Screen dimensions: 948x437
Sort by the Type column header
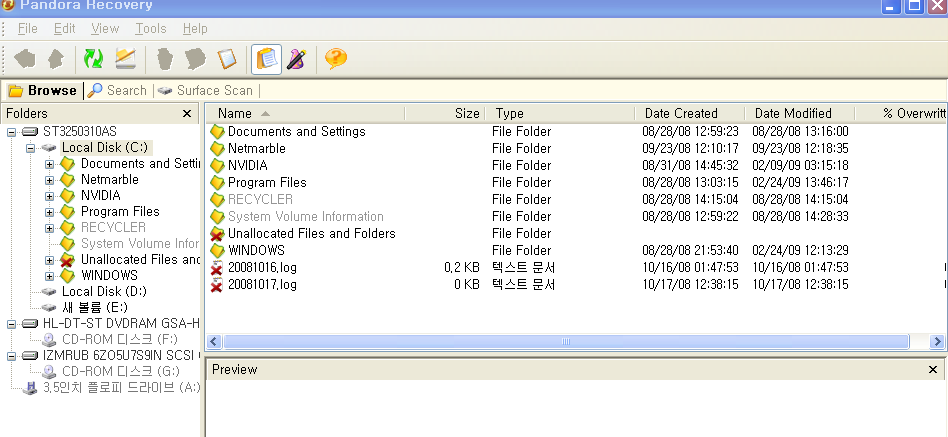pos(560,114)
